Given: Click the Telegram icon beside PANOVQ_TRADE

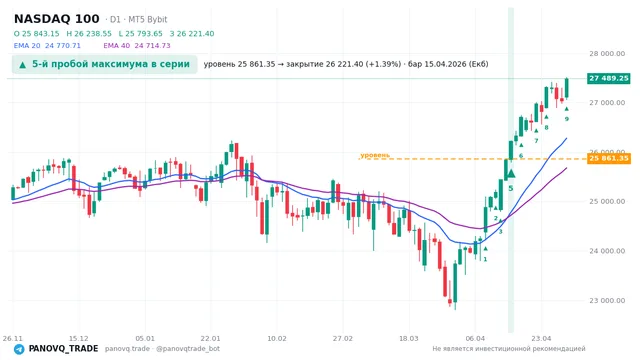Looking at the screenshot, I should [x=19, y=349].
